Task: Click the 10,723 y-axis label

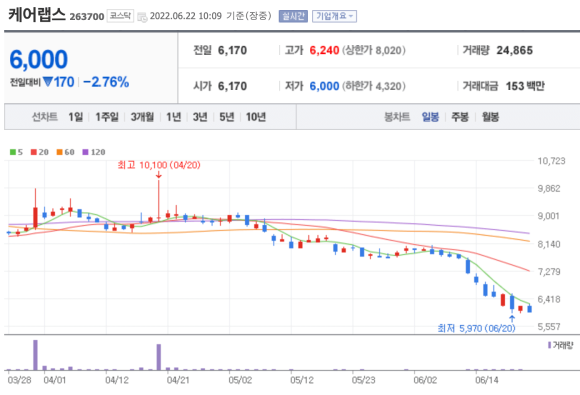Action: pyautogui.click(x=551, y=161)
